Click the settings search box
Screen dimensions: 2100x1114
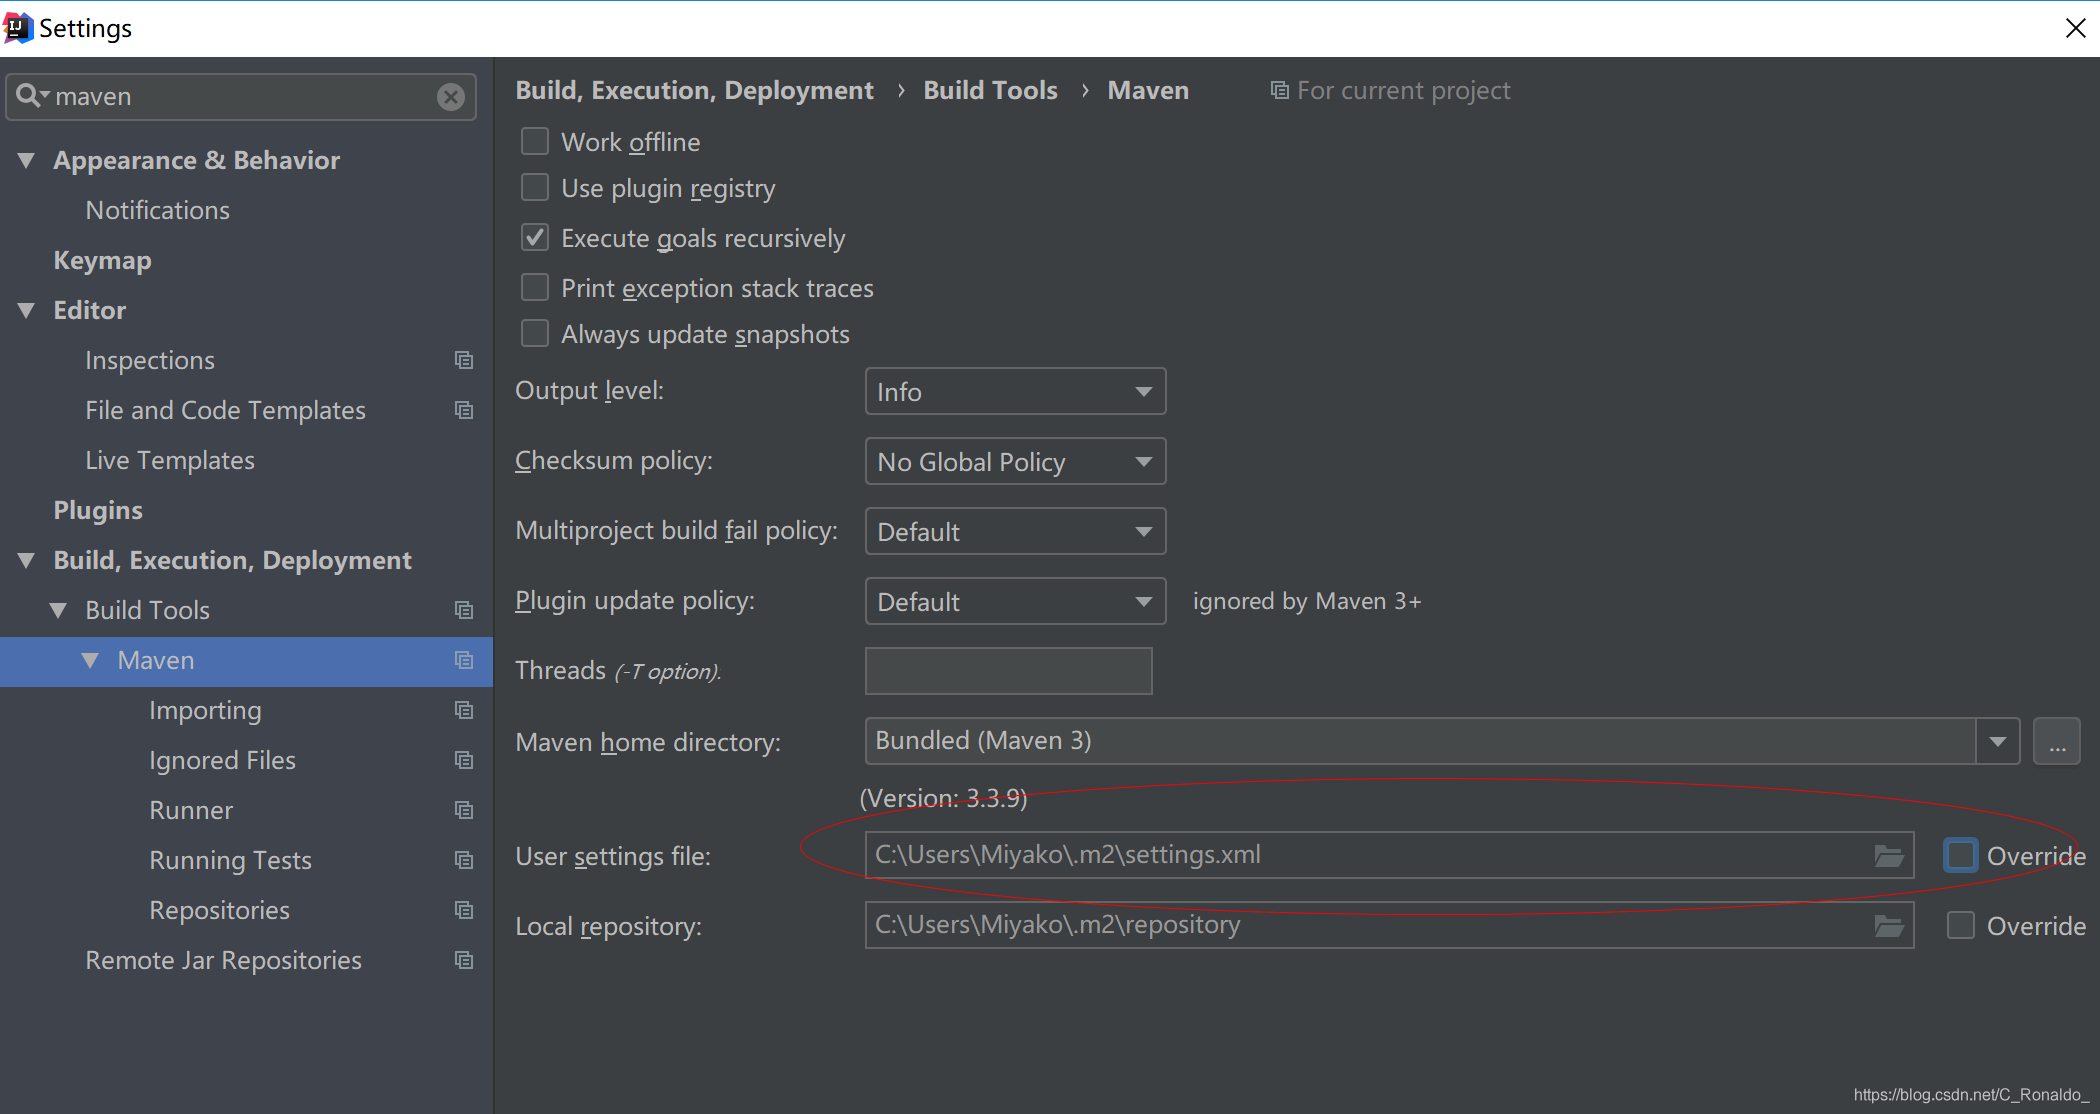coord(240,96)
